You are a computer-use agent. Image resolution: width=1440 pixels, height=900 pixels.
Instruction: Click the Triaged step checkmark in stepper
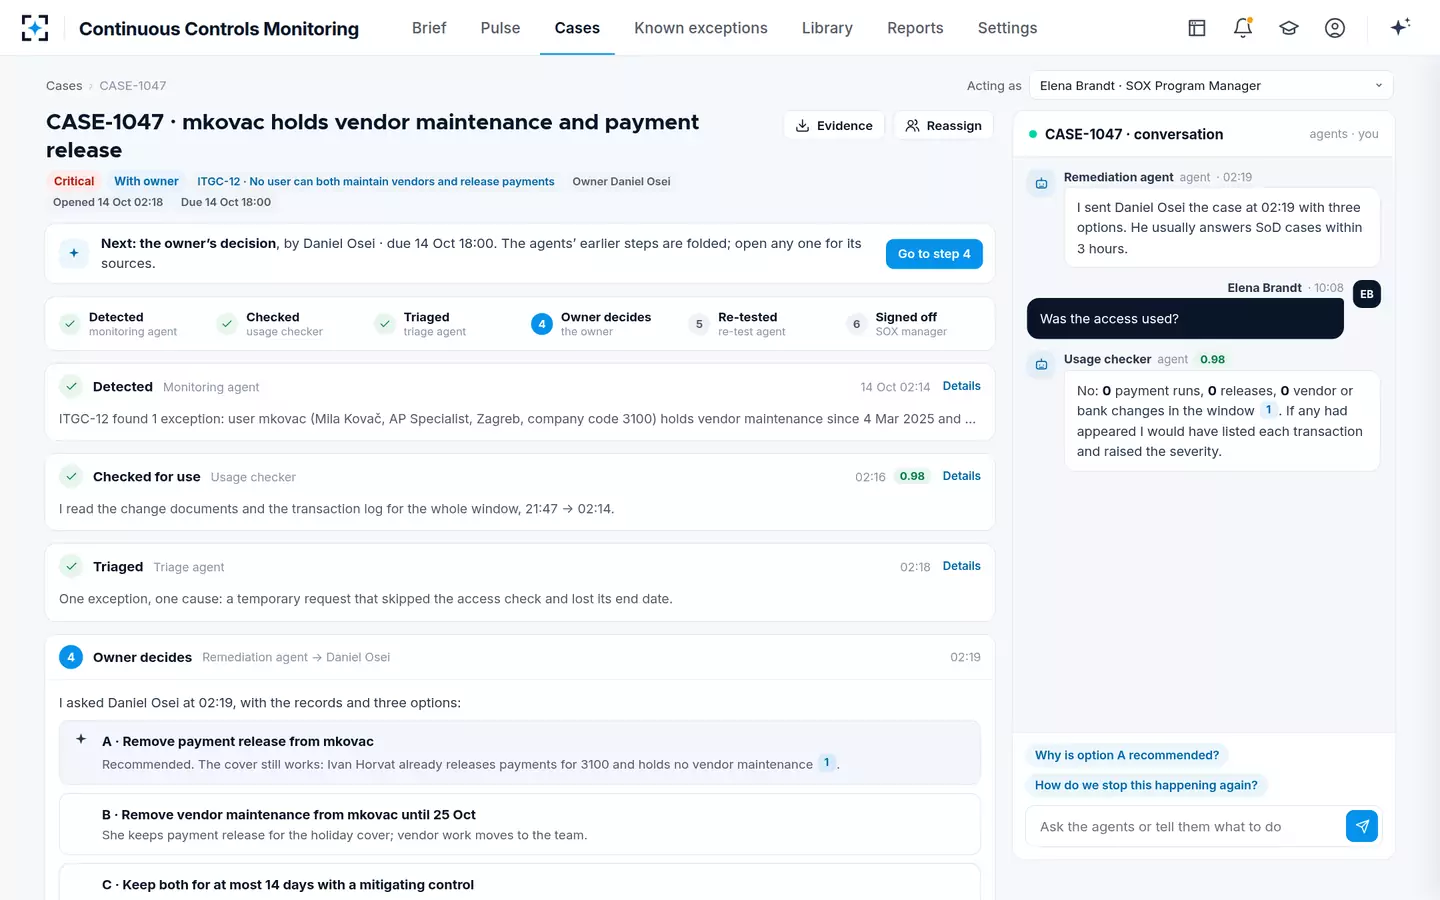(x=384, y=324)
